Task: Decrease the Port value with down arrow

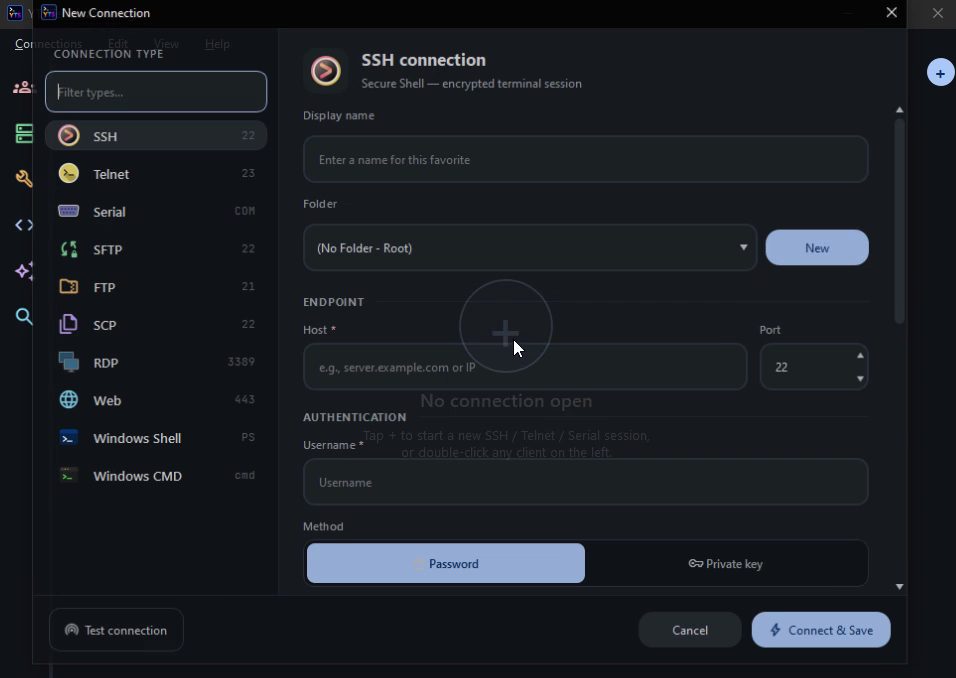Action: pos(860,379)
